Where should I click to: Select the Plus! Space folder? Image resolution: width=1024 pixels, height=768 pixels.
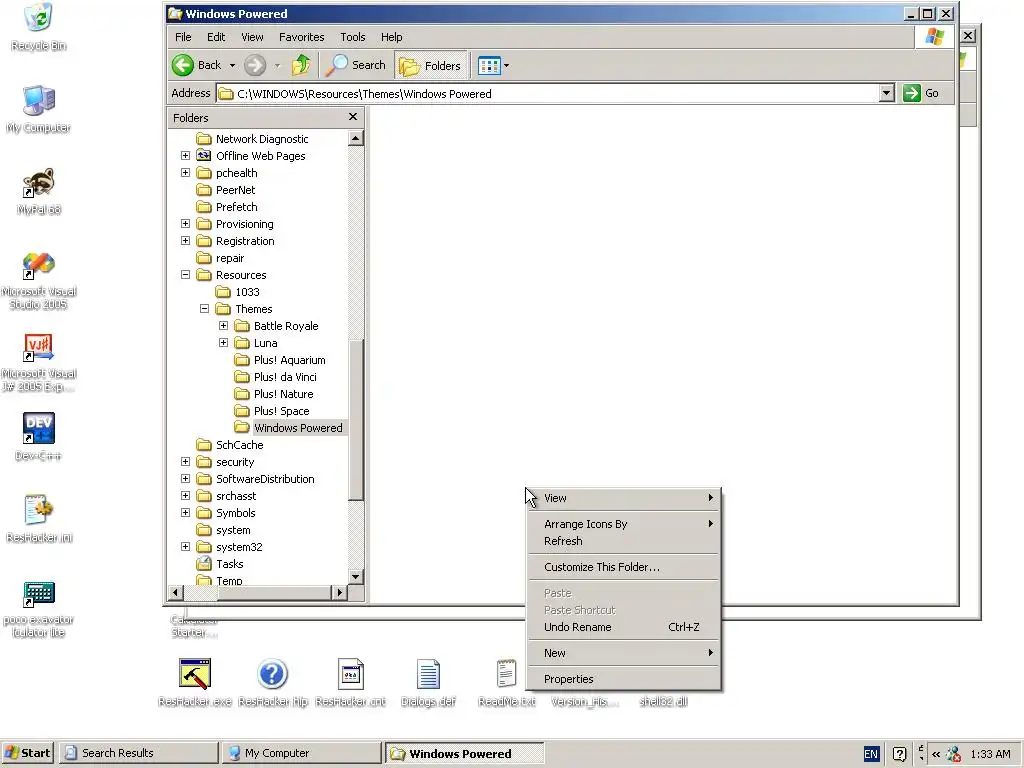(272, 410)
